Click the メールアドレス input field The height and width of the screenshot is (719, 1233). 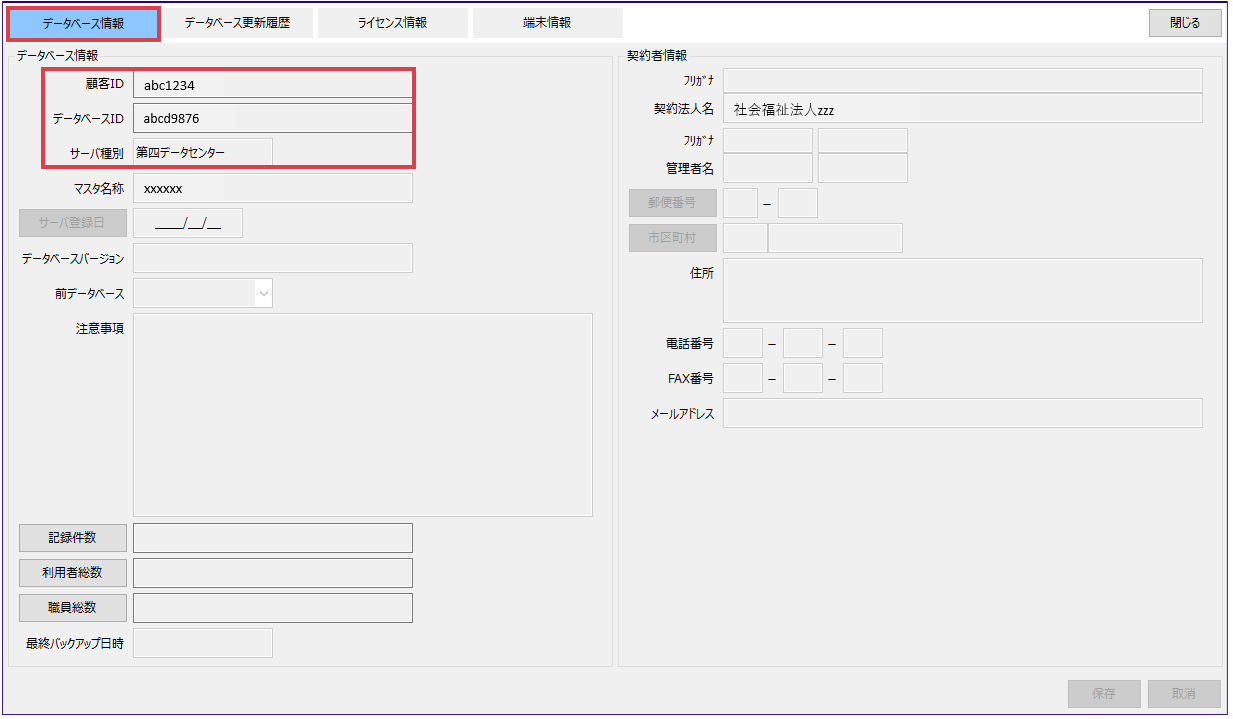[x=962, y=413]
